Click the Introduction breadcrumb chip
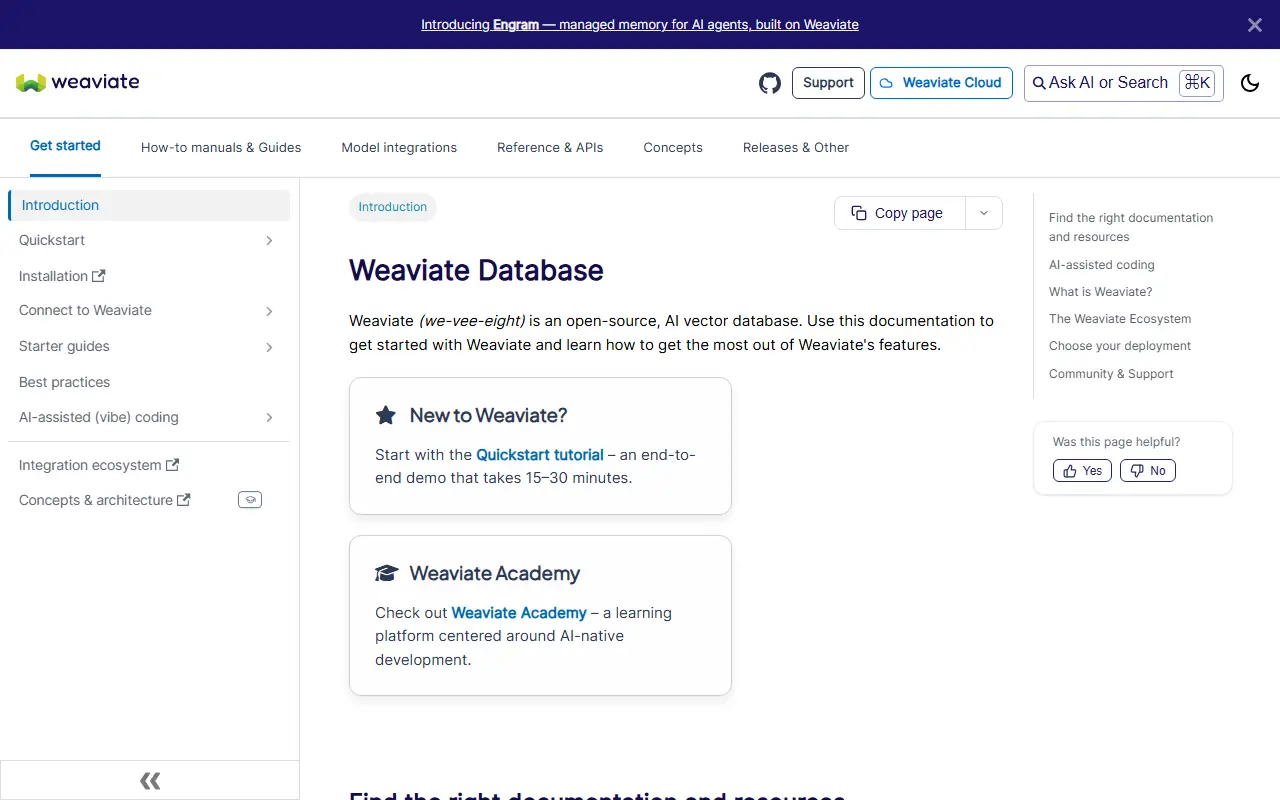 click(393, 207)
